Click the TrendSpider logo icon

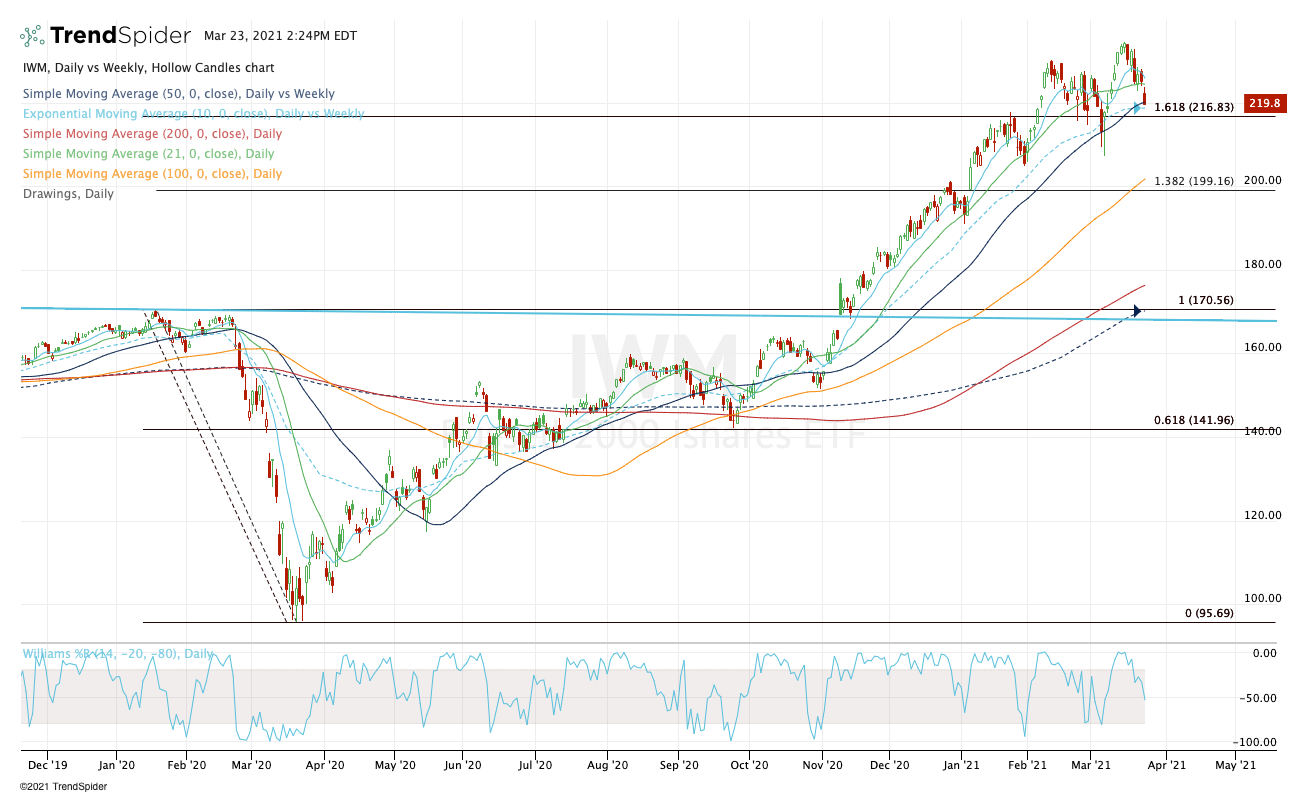33,36
